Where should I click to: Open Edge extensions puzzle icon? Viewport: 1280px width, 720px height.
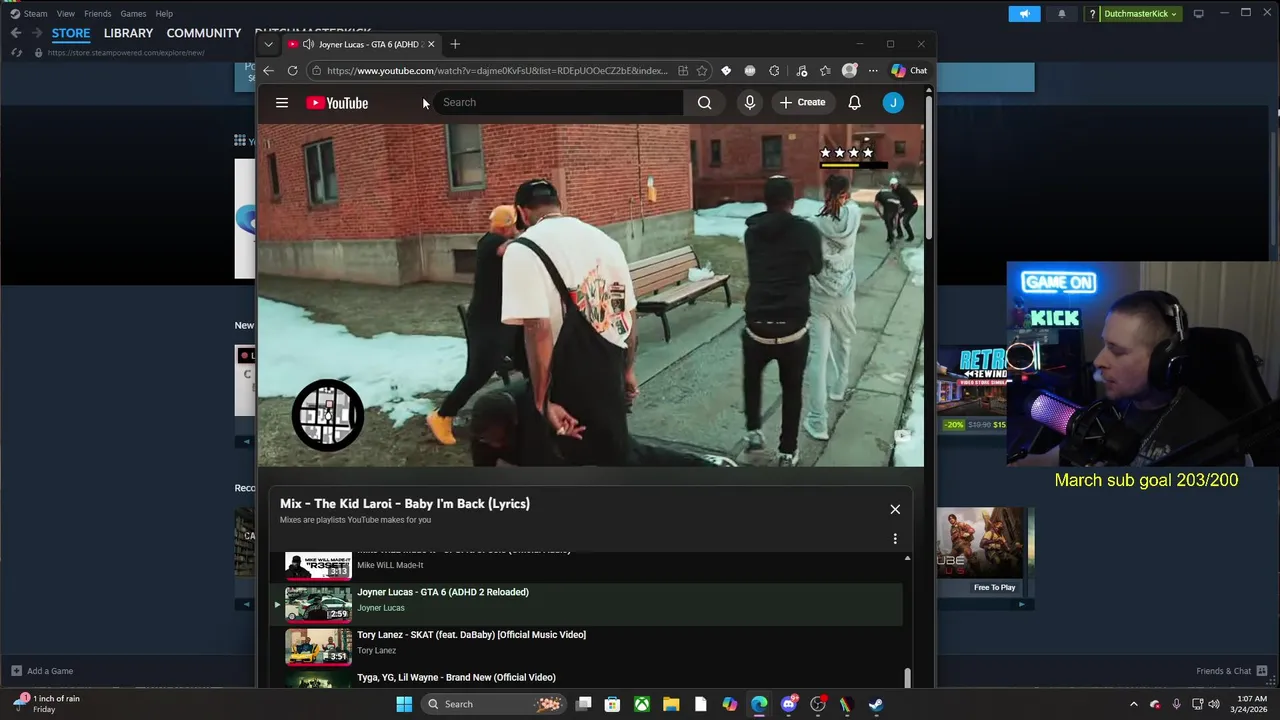point(774,71)
